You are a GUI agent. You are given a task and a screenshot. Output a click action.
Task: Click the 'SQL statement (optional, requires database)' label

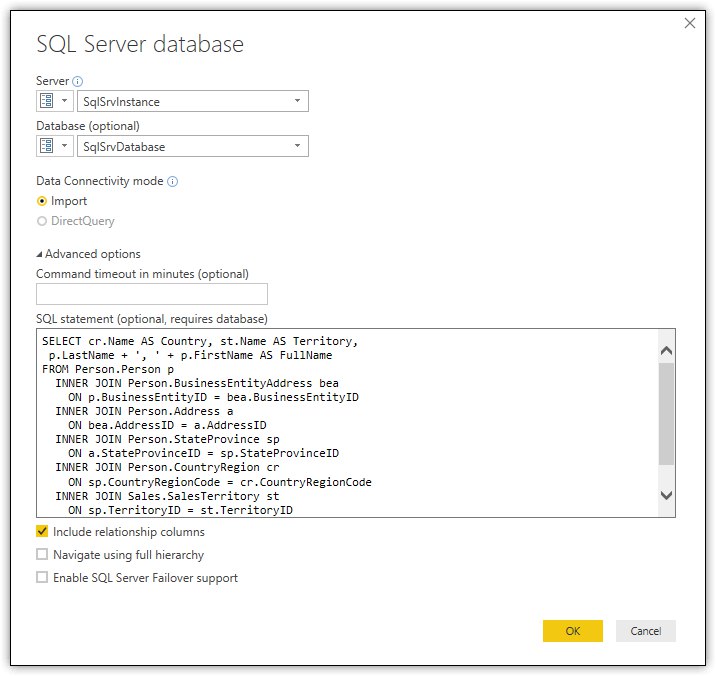[x=152, y=319]
